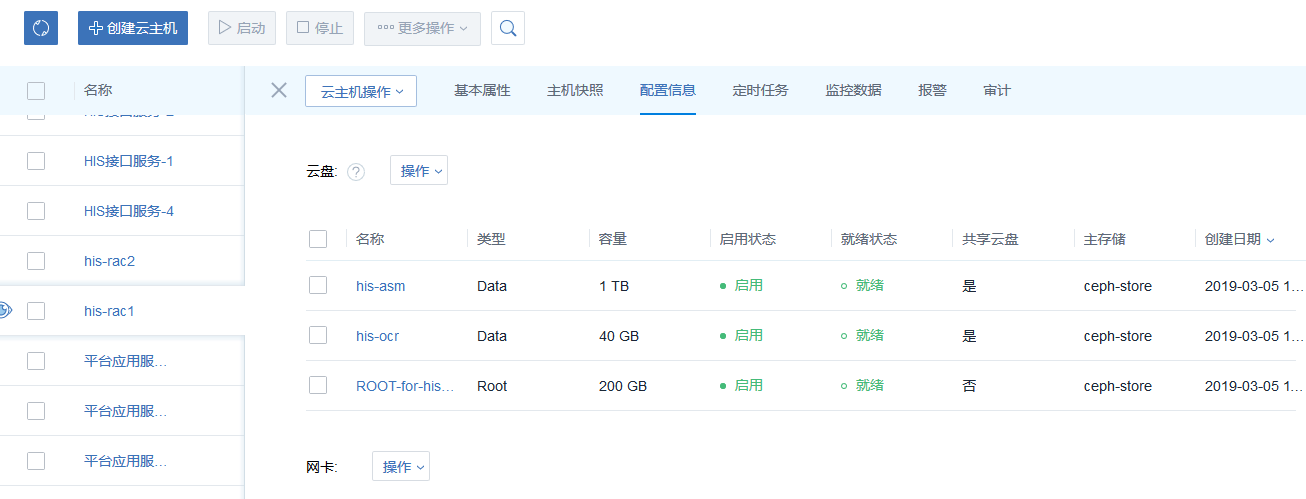Click the eye icon beside his-rac1
Viewport: 1306px width, 499px height.
(x=5, y=311)
